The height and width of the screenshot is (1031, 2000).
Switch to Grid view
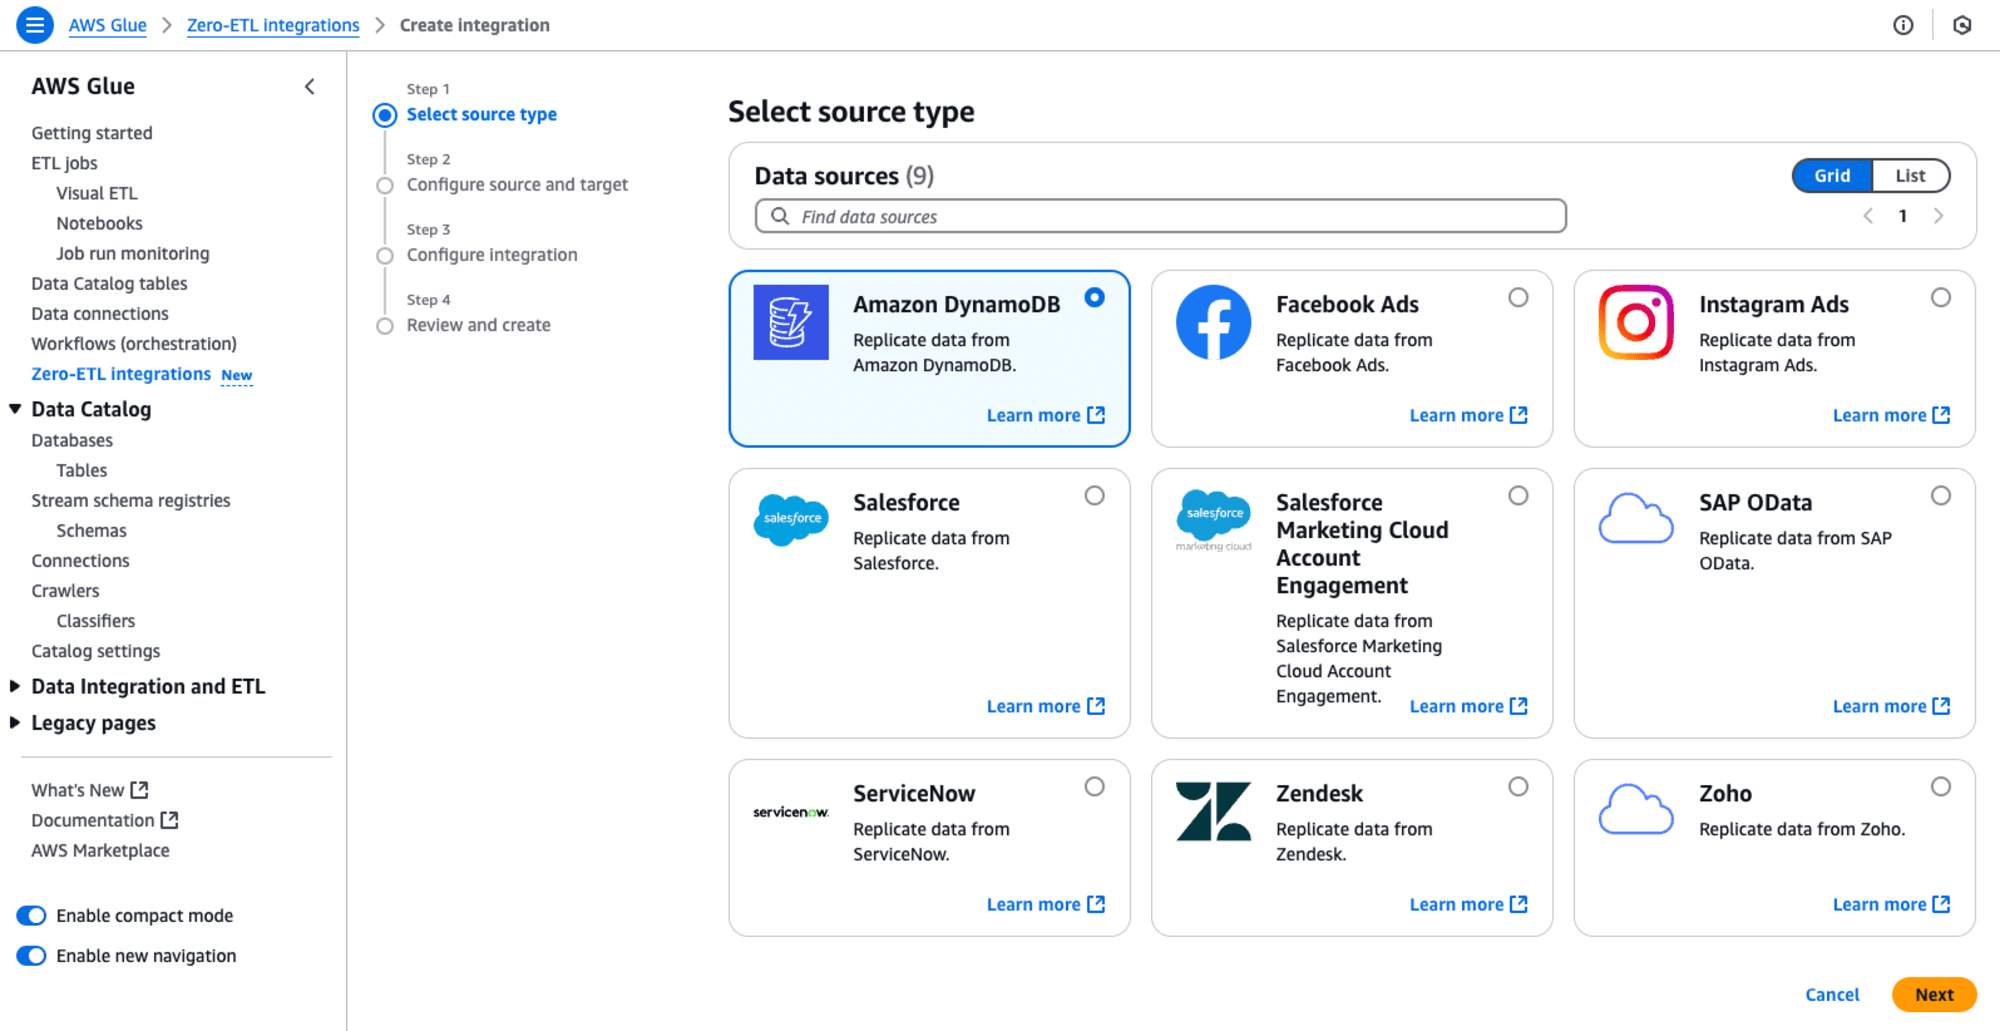click(1832, 176)
